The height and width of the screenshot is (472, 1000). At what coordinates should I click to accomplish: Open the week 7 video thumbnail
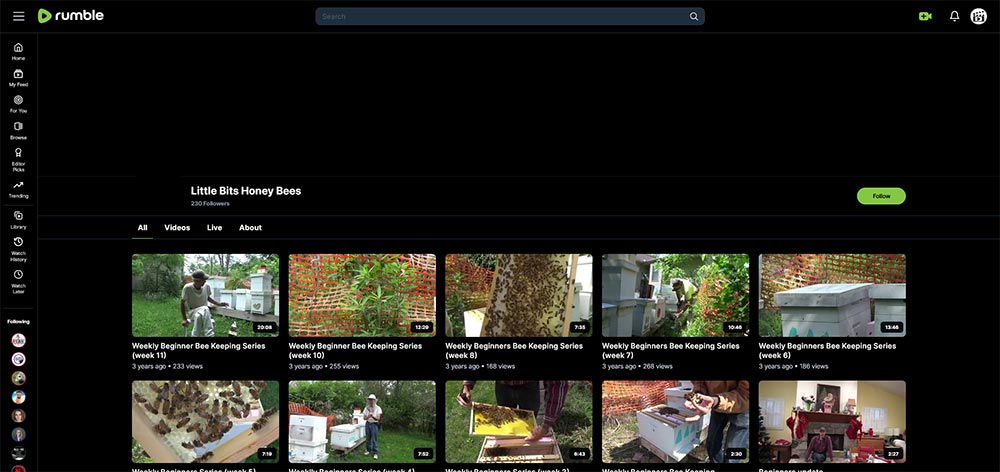pos(675,295)
